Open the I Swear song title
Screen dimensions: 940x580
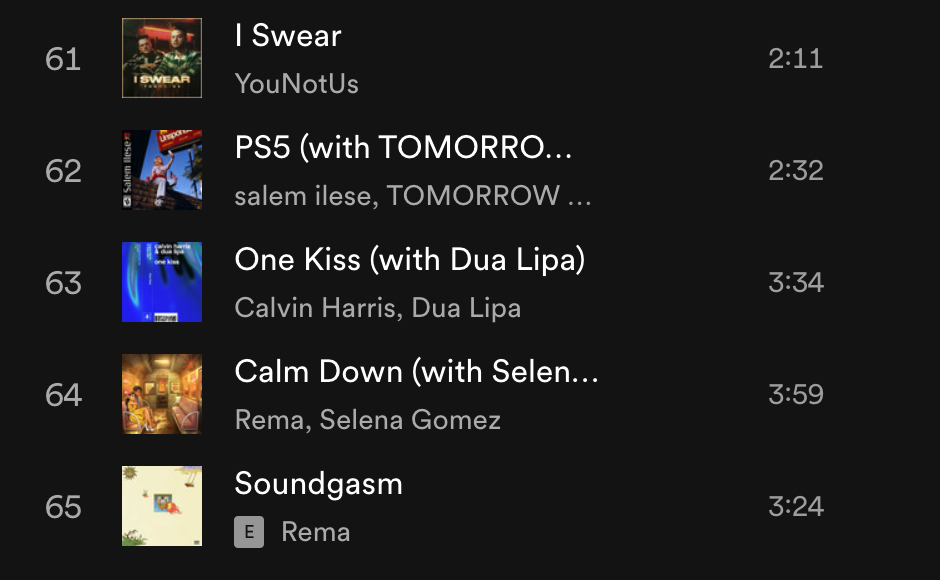(288, 36)
